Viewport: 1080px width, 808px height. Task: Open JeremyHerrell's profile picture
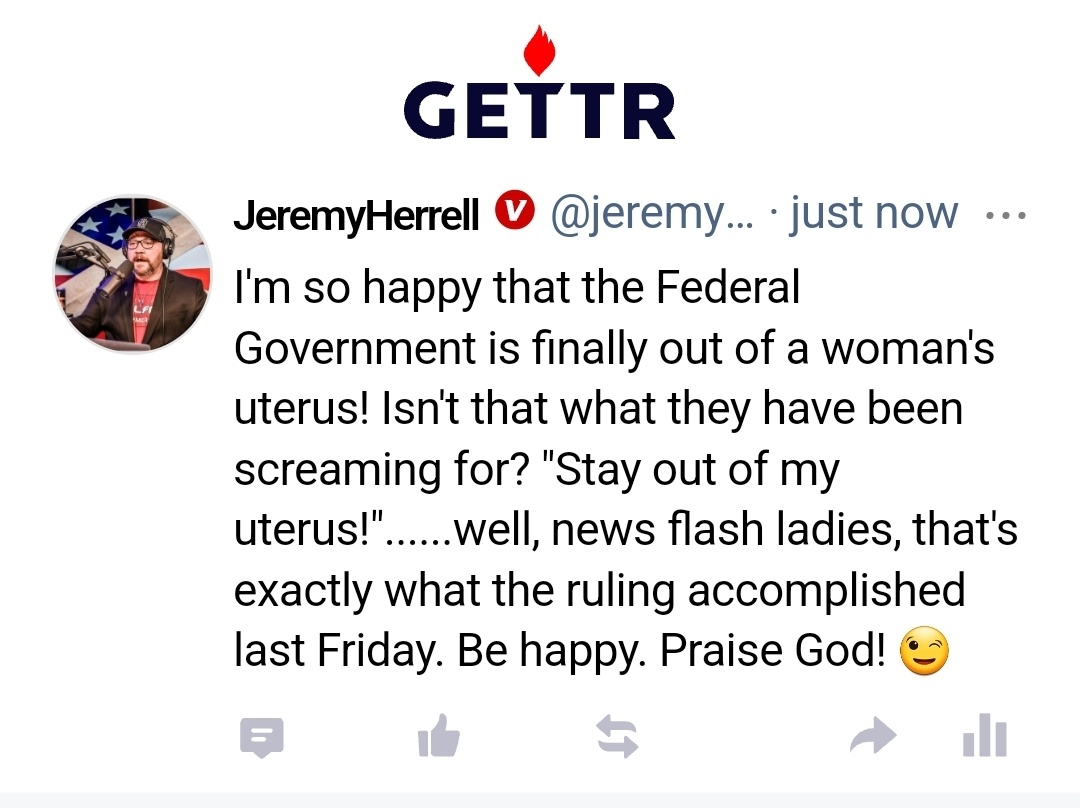(133, 274)
